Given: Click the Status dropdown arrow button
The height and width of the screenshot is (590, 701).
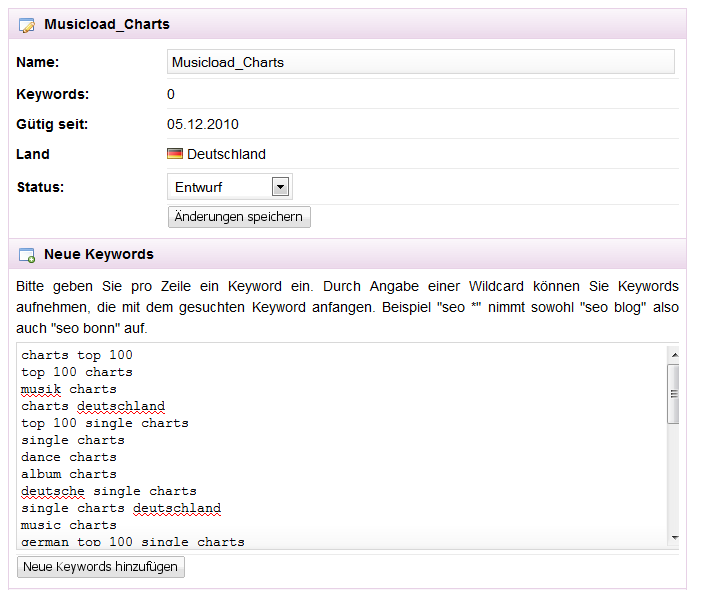Looking at the screenshot, I should pos(280,187).
